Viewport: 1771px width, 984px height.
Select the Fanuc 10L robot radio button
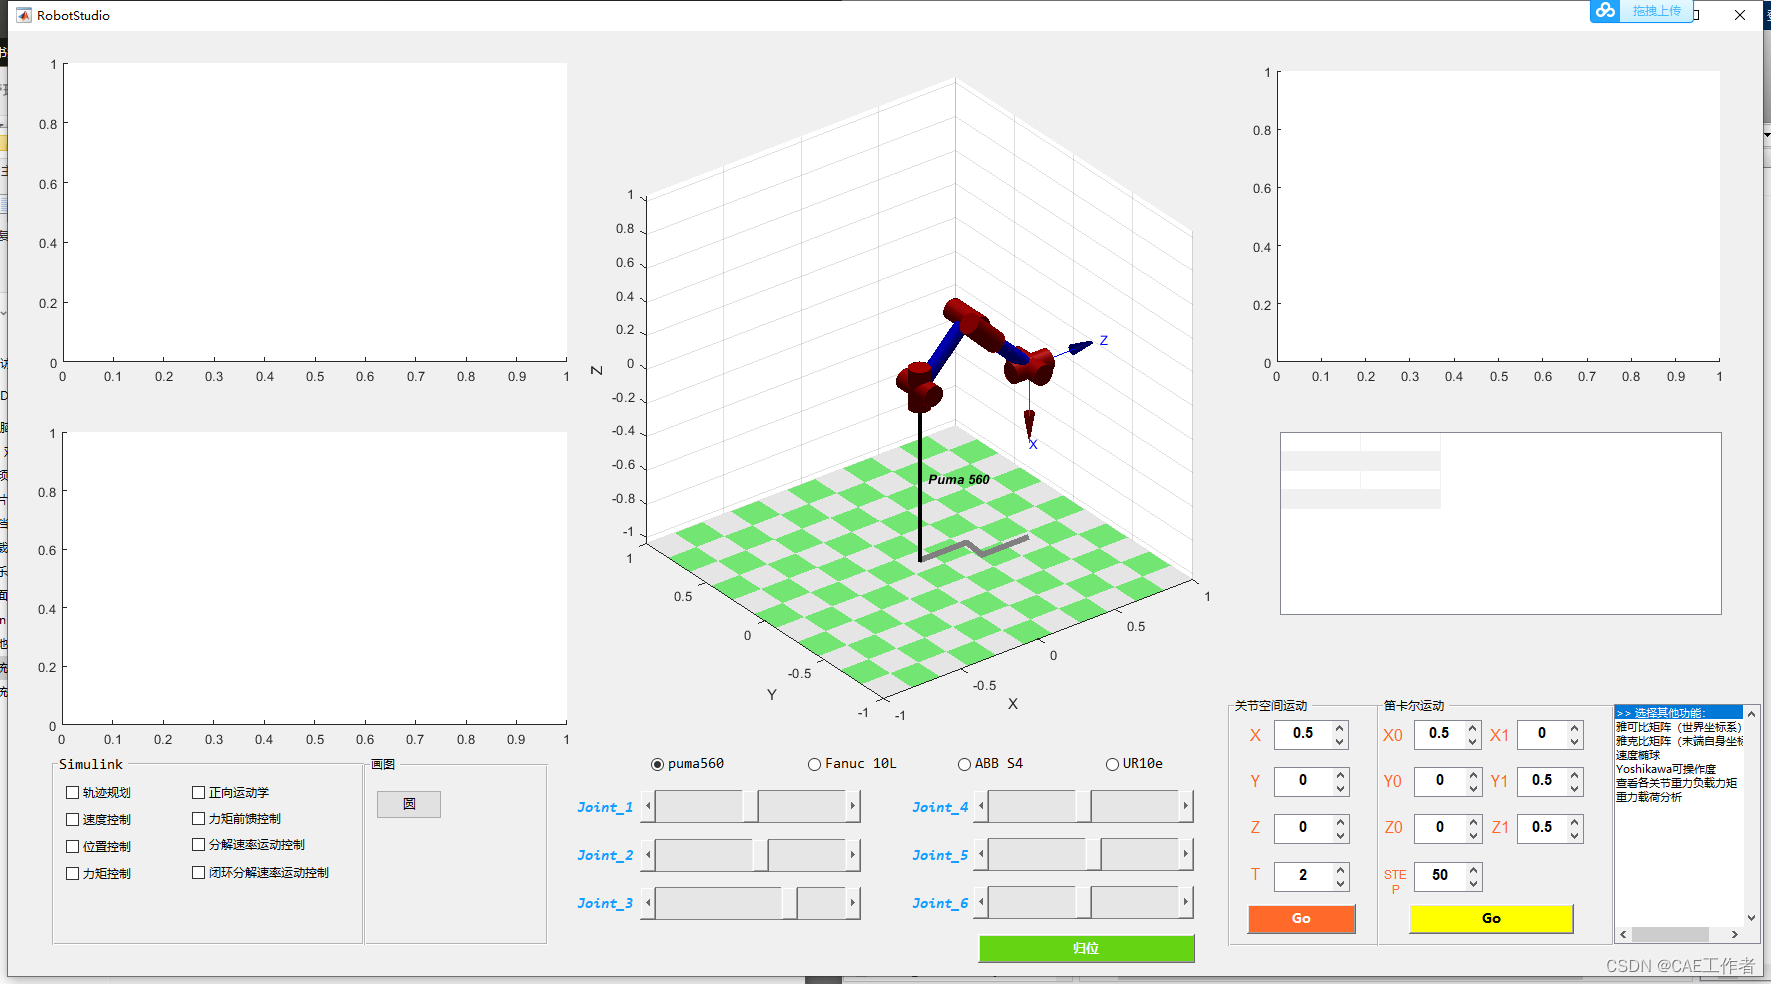[x=814, y=764]
